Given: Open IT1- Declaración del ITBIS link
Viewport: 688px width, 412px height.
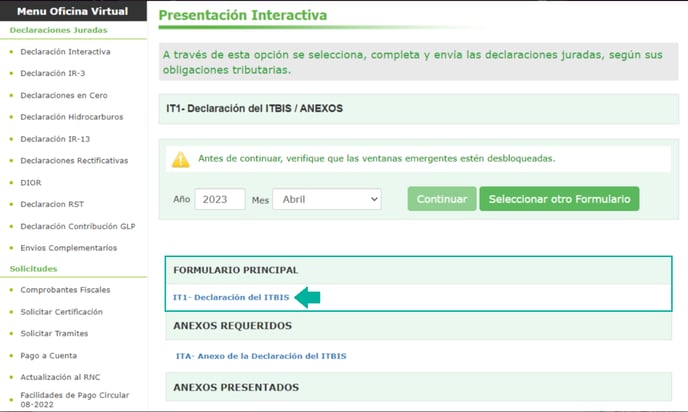Looking at the screenshot, I should click(231, 297).
